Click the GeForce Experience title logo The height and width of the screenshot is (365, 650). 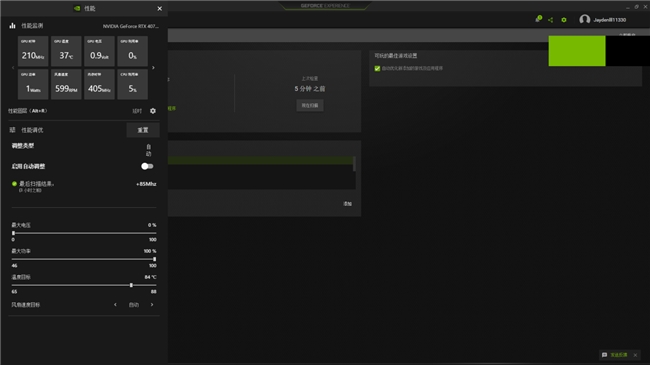click(325, 6)
